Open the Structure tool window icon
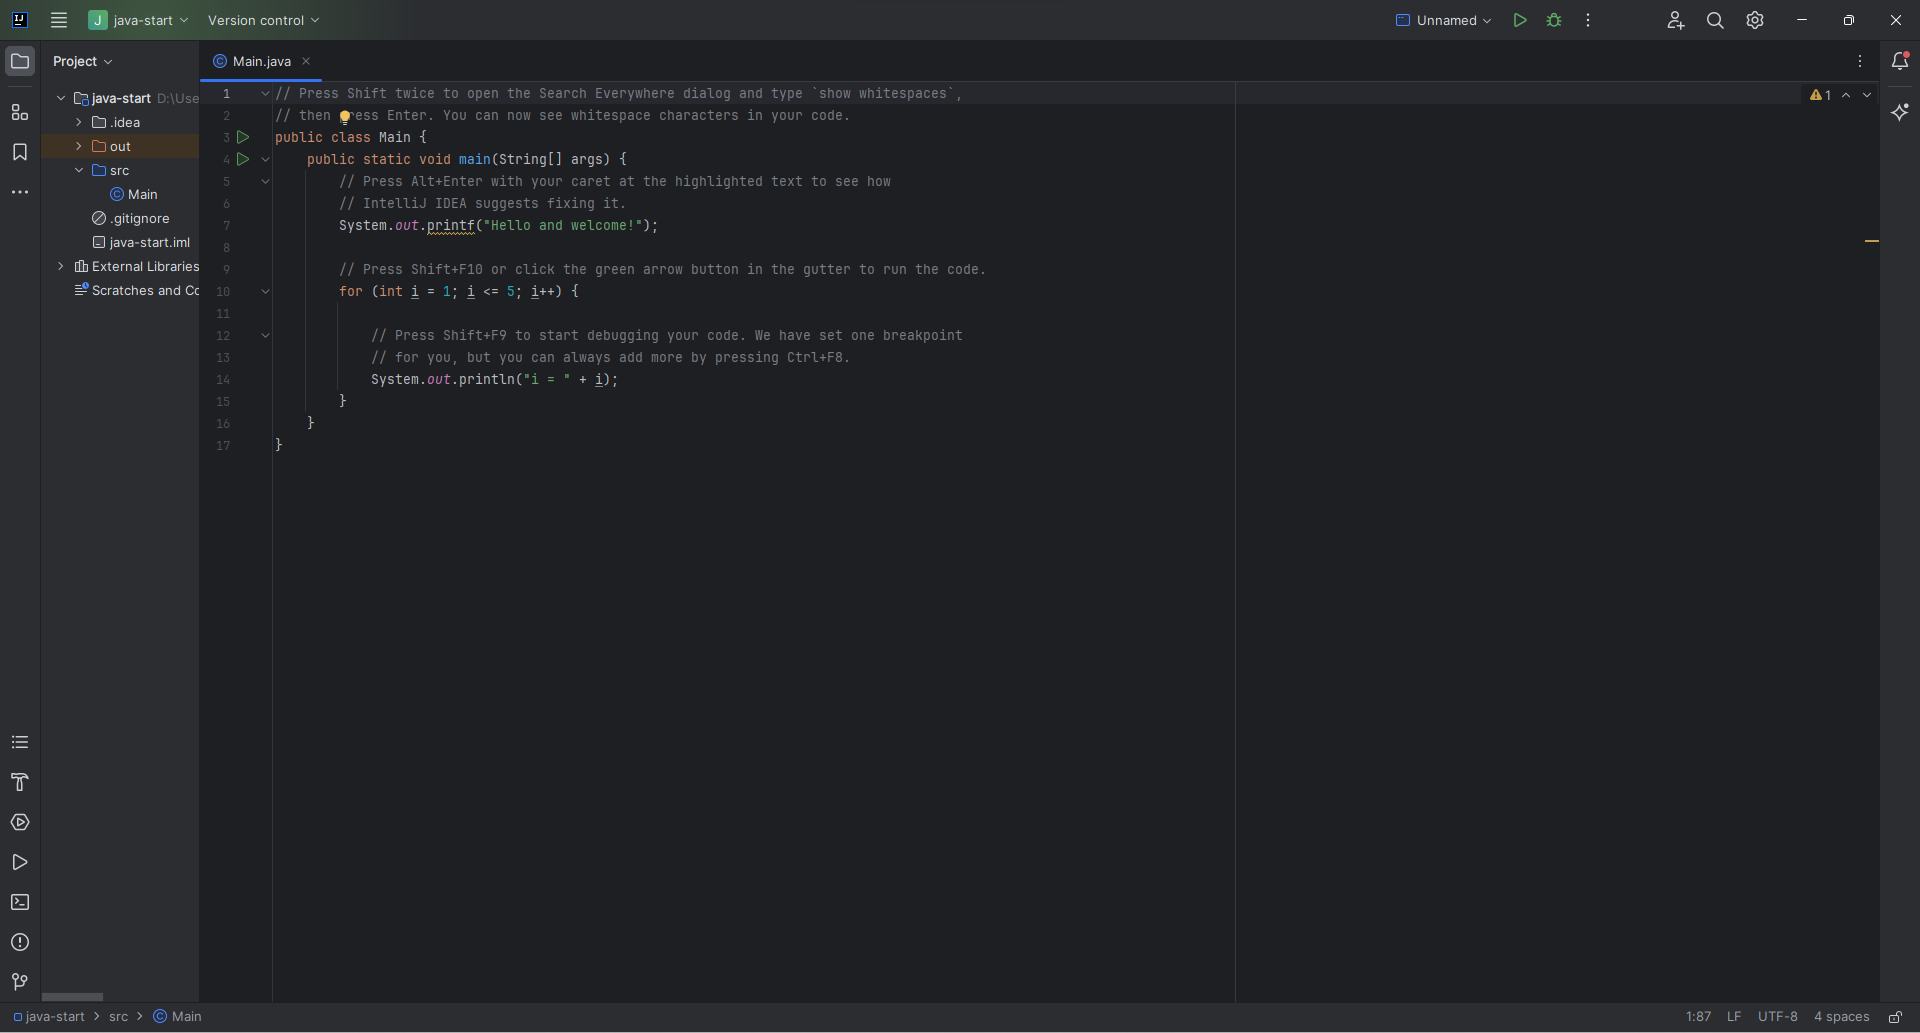 [x=20, y=113]
